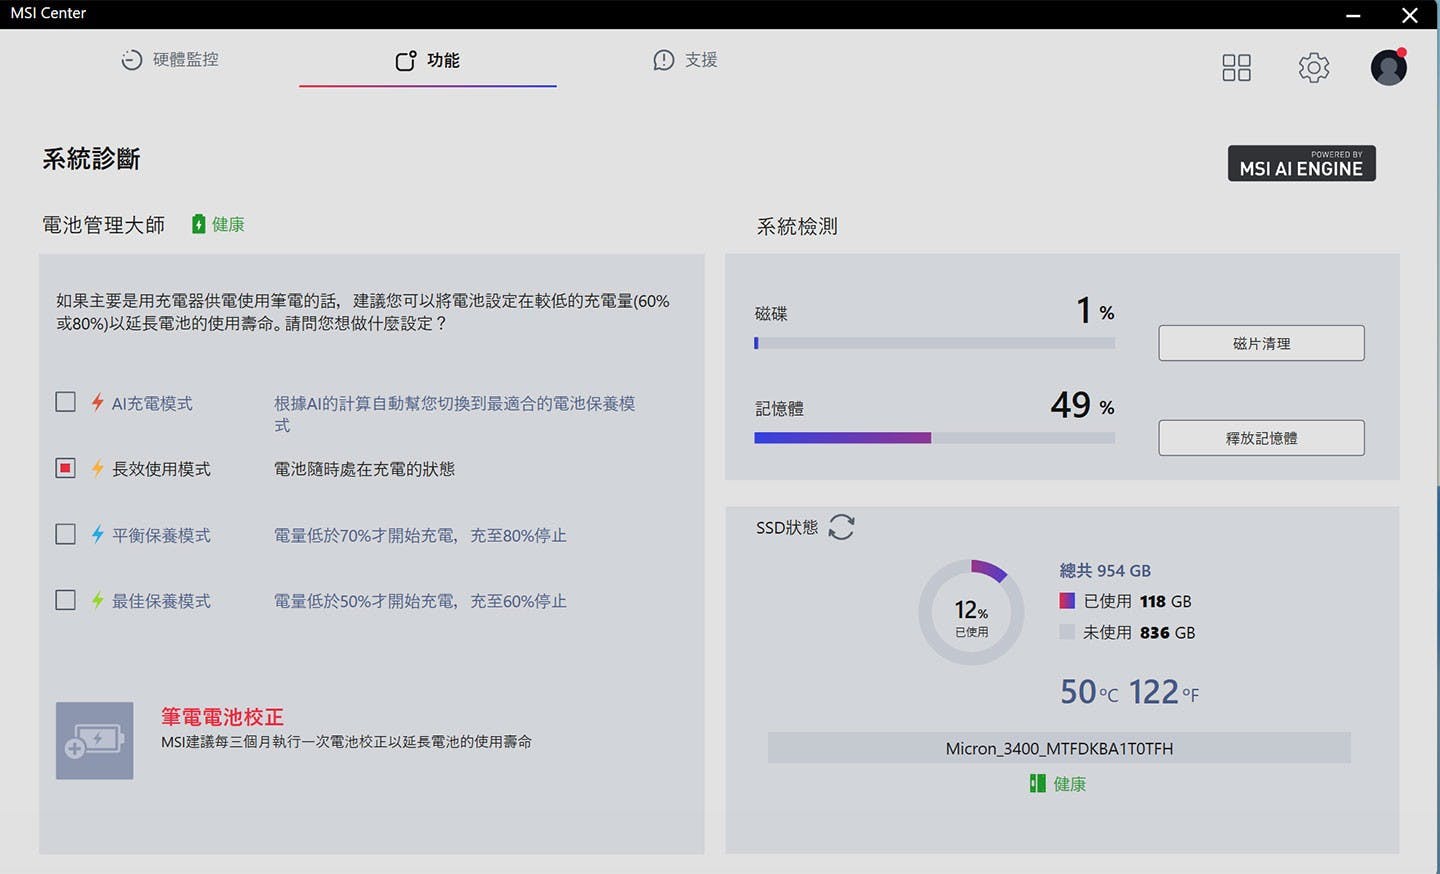Open the settings gear icon
Image resolution: width=1440 pixels, height=874 pixels.
click(1313, 68)
